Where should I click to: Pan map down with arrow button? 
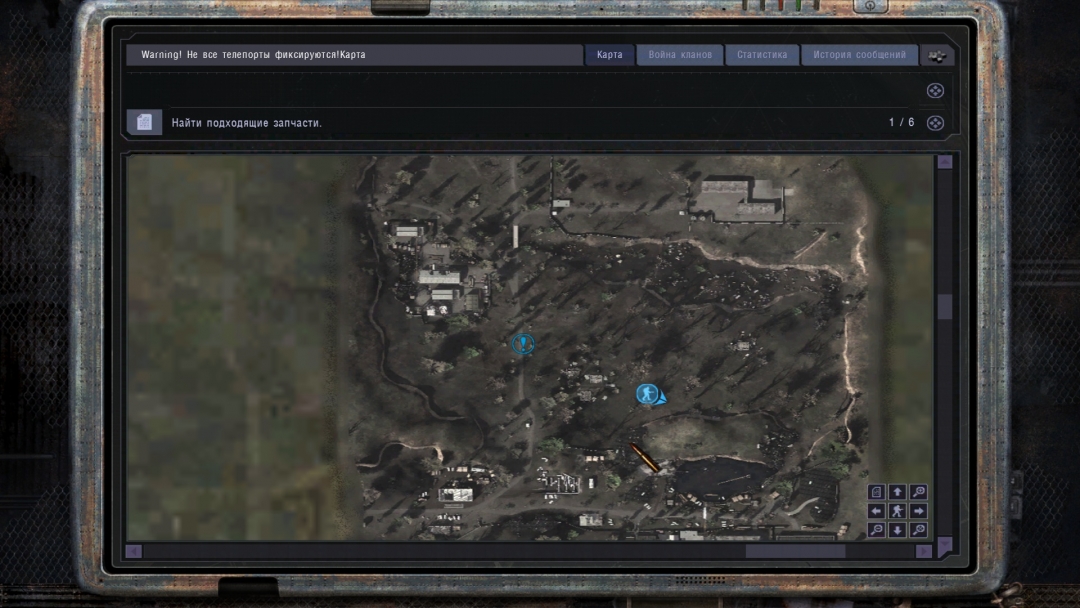(x=897, y=530)
